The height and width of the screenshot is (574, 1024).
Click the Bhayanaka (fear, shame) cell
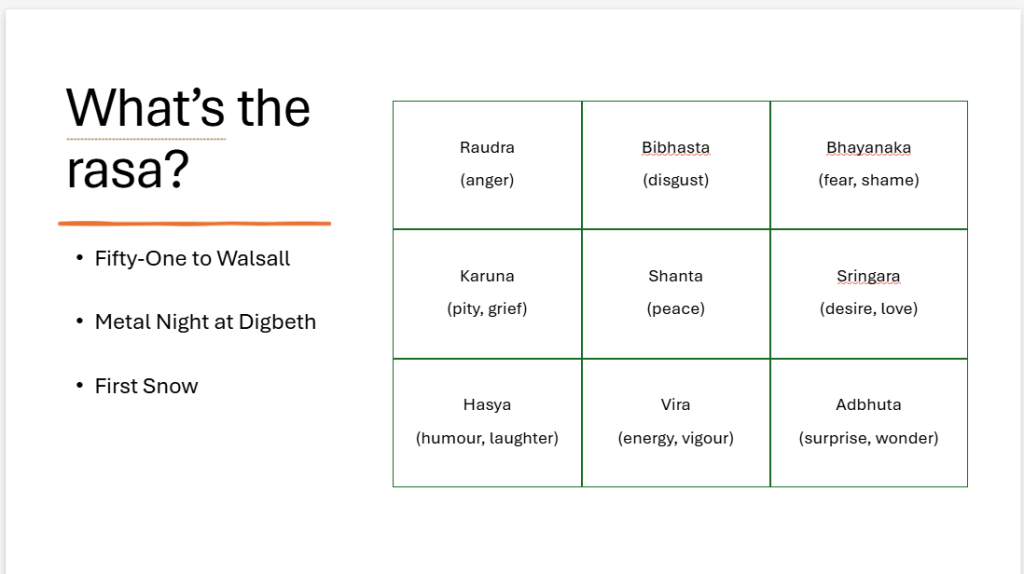(x=869, y=165)
